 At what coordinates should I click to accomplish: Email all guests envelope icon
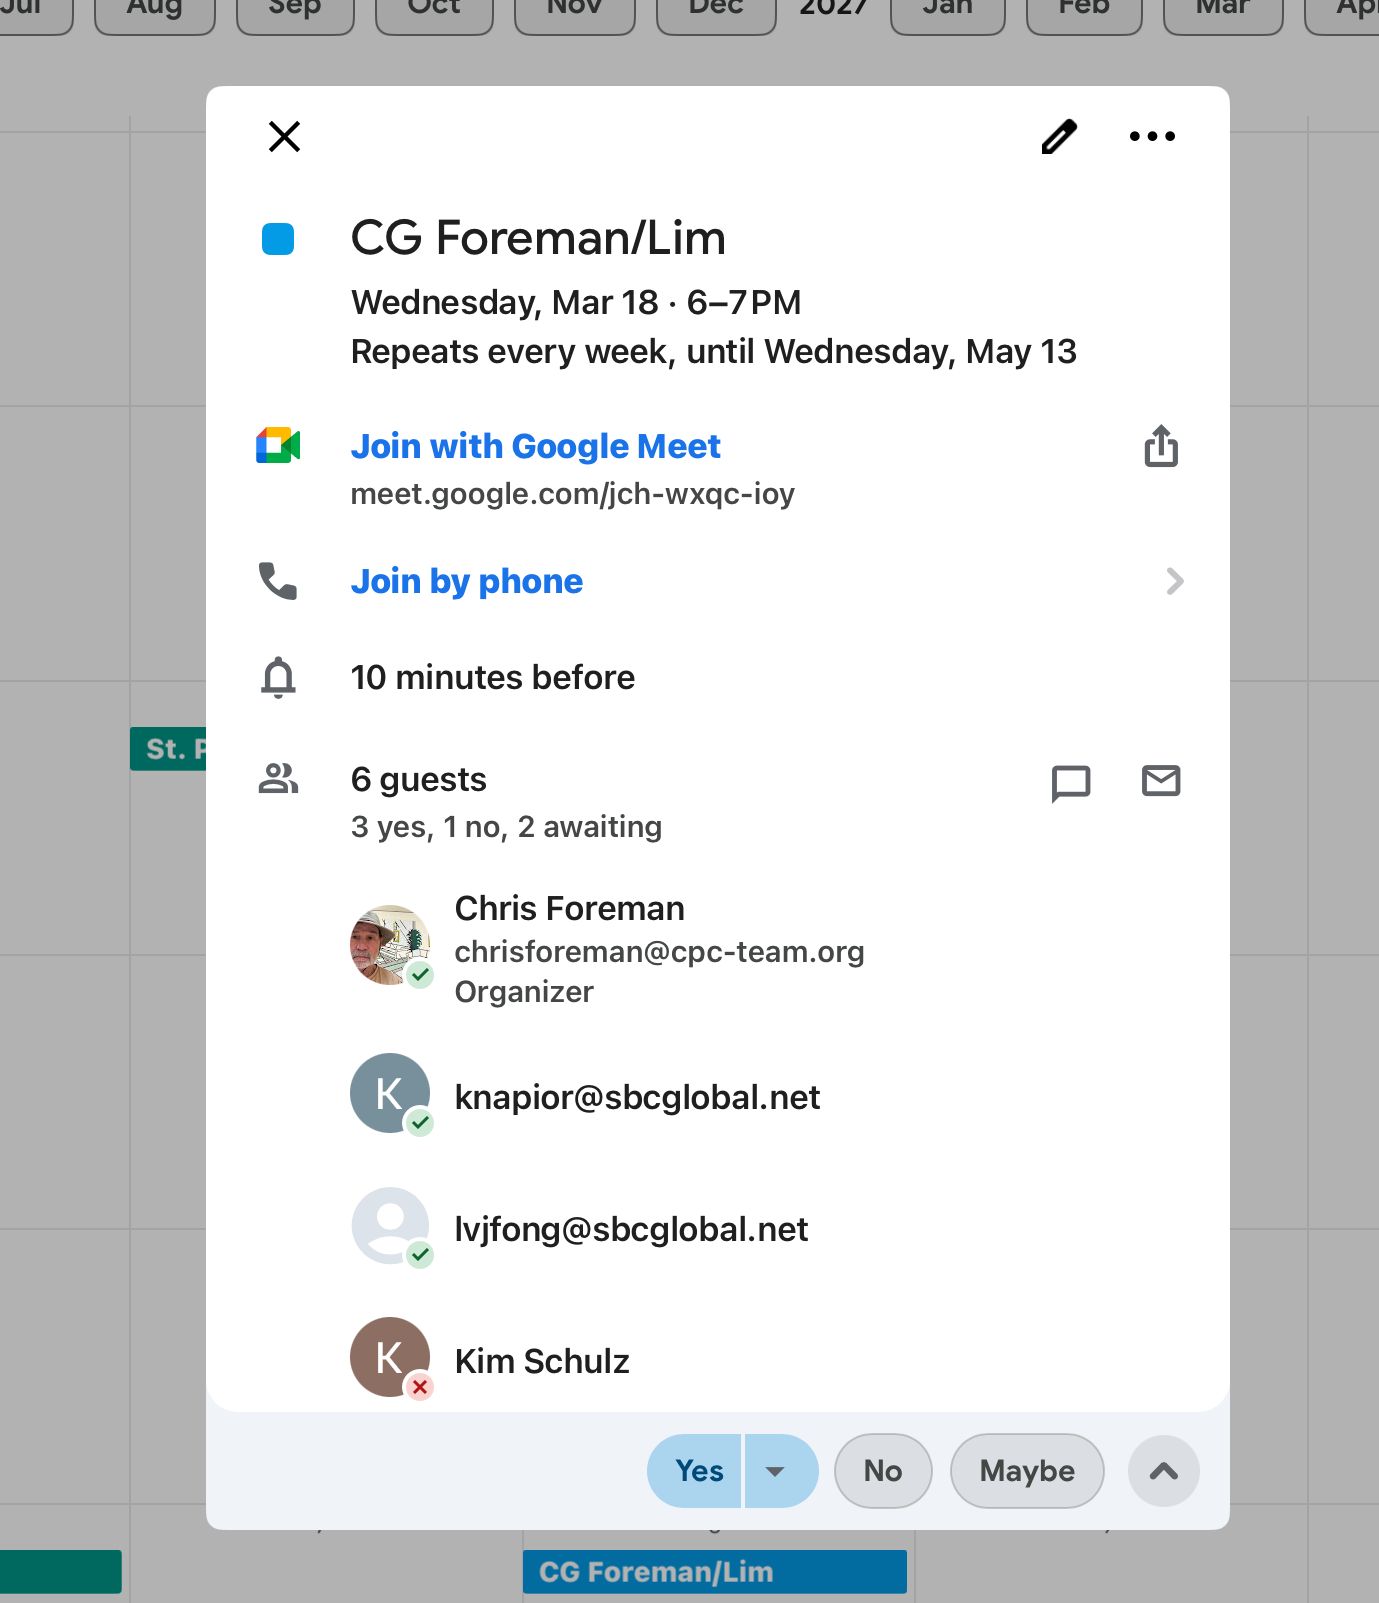tap(1160, 780)
